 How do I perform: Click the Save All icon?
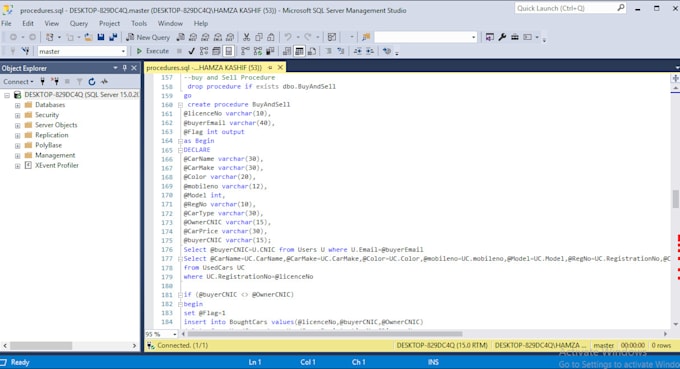coord(113,37)
